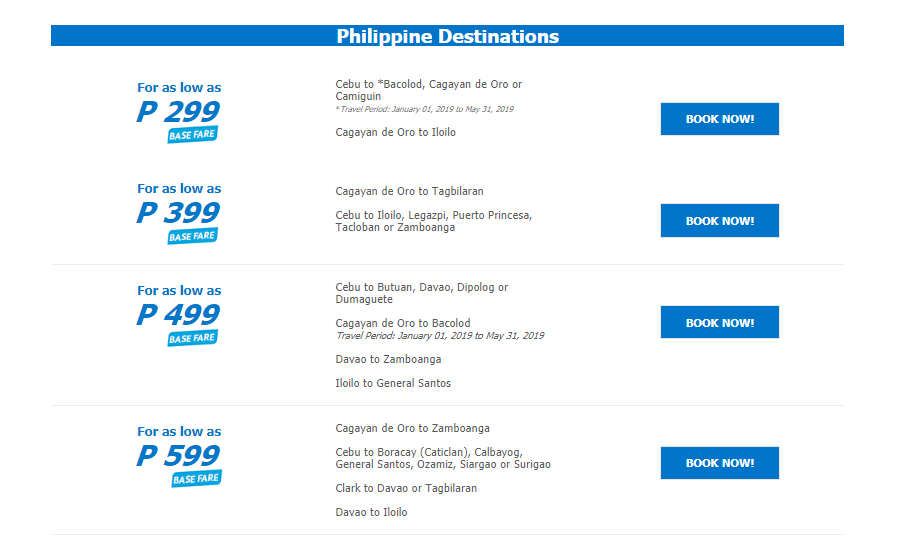Click BASE FARE badge under P 299
This screenshot has width=901, height=552.
(192, 135)
